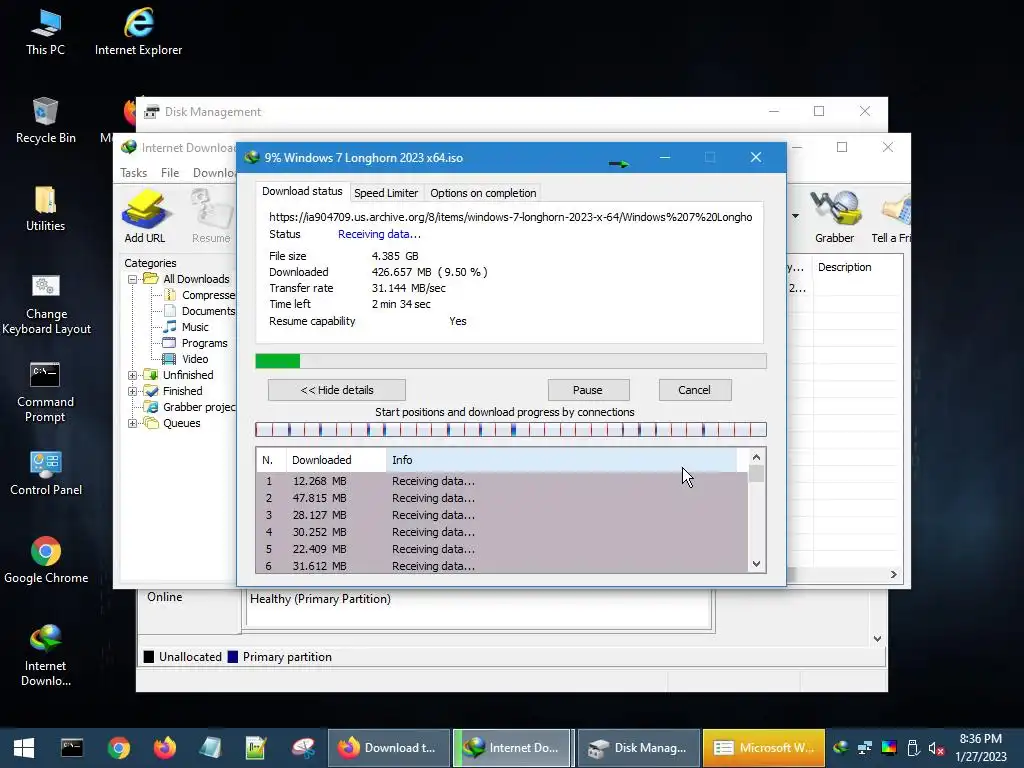1024x768 pixels.
Task: Open Control Panel desktop icon
Action: tap(46, 473)
